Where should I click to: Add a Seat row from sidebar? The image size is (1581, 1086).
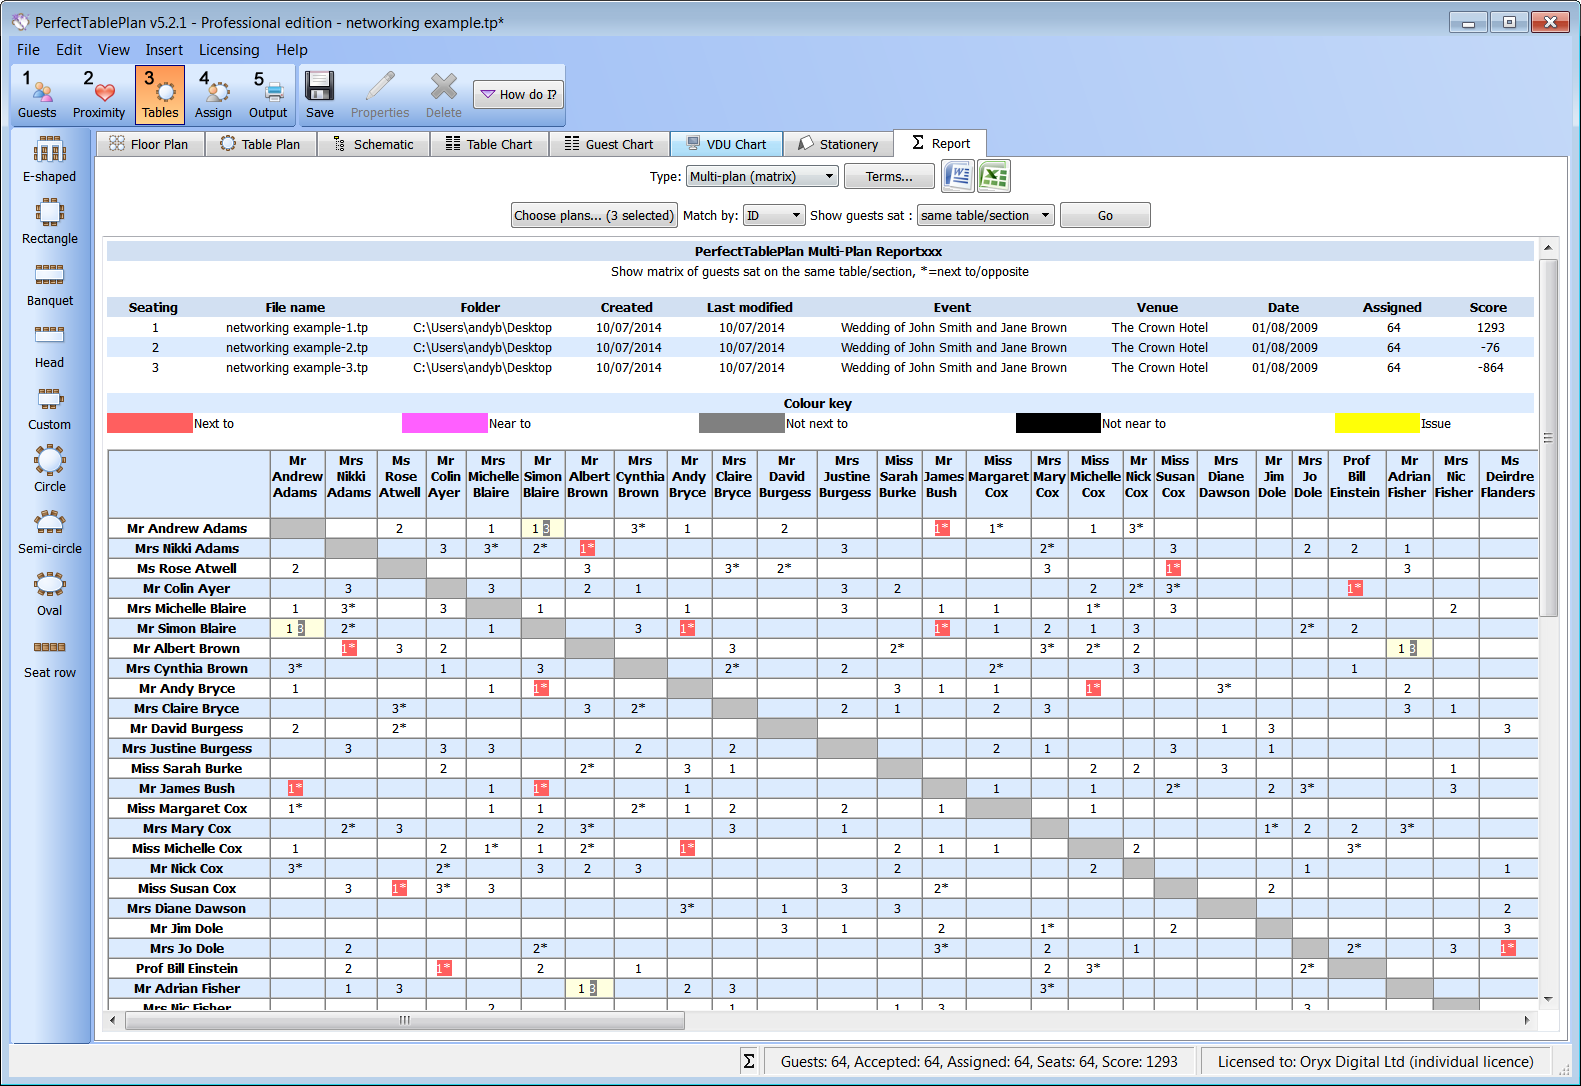coord(50,656)
